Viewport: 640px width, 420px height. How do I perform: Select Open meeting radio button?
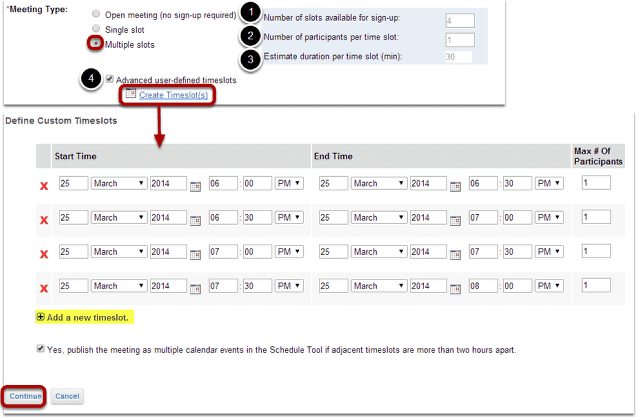tap(96, 14)
